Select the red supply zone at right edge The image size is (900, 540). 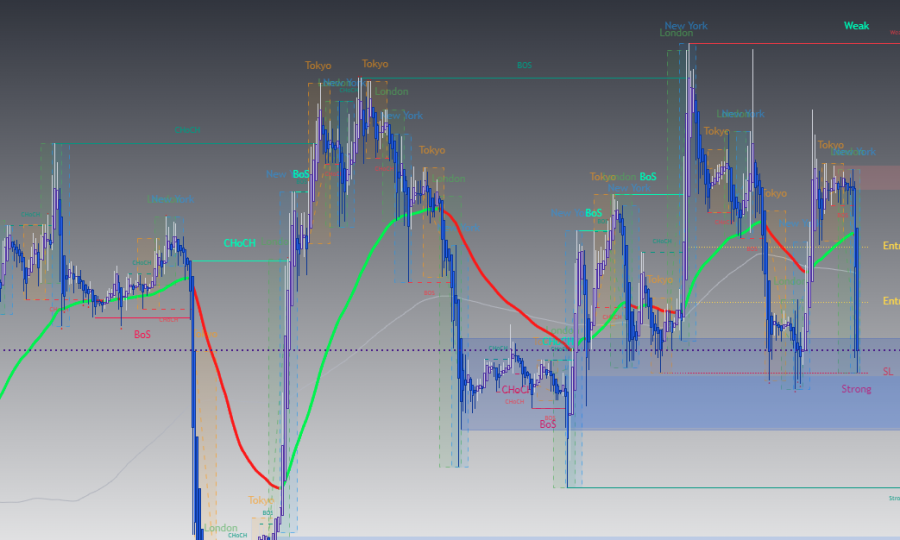880,178
